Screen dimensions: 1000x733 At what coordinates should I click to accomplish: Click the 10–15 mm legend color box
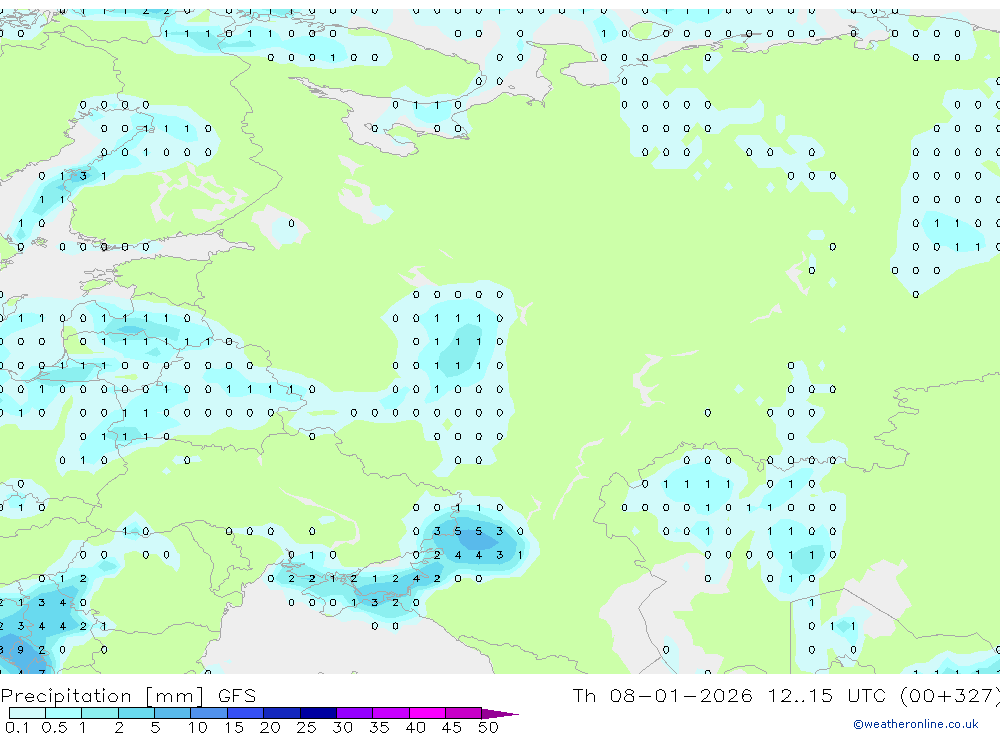click(x=209, y=713)
